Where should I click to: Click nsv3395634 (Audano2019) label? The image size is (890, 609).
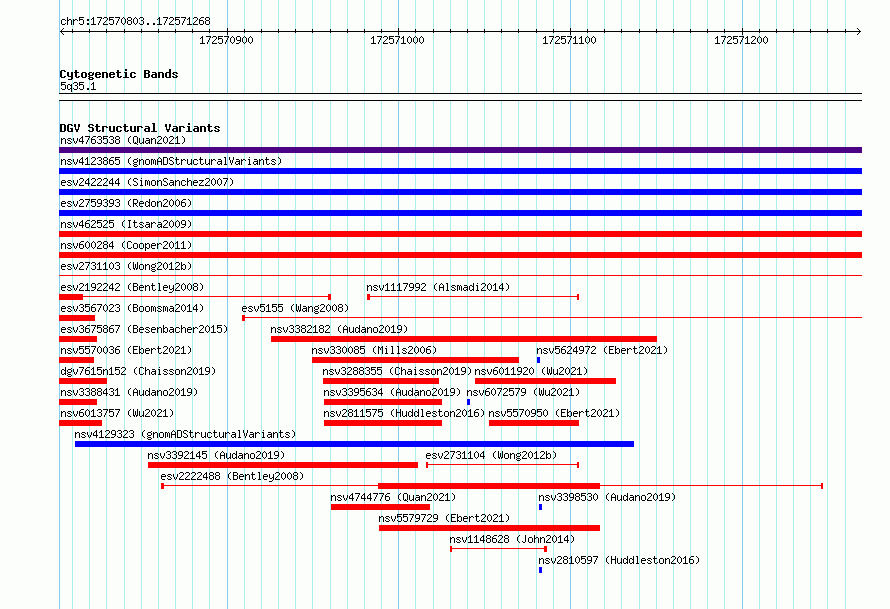tap(392, 392)
